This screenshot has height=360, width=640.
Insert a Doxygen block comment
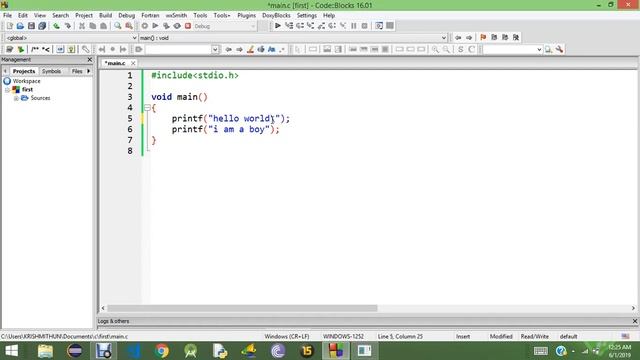pyautogui.click(x=35, y=49)
